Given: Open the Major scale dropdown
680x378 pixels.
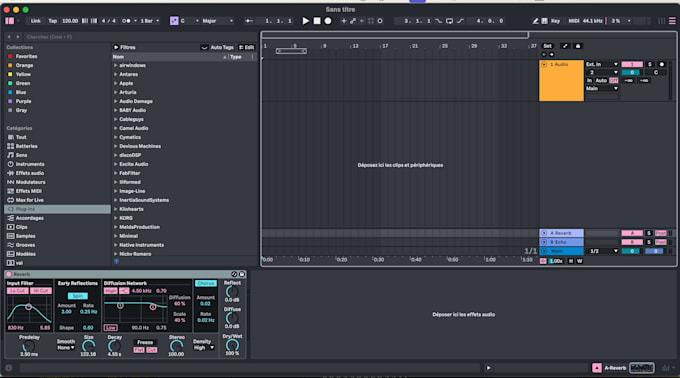Looking at the screenshot, I should pyautogui.click(x=218, y=21).
